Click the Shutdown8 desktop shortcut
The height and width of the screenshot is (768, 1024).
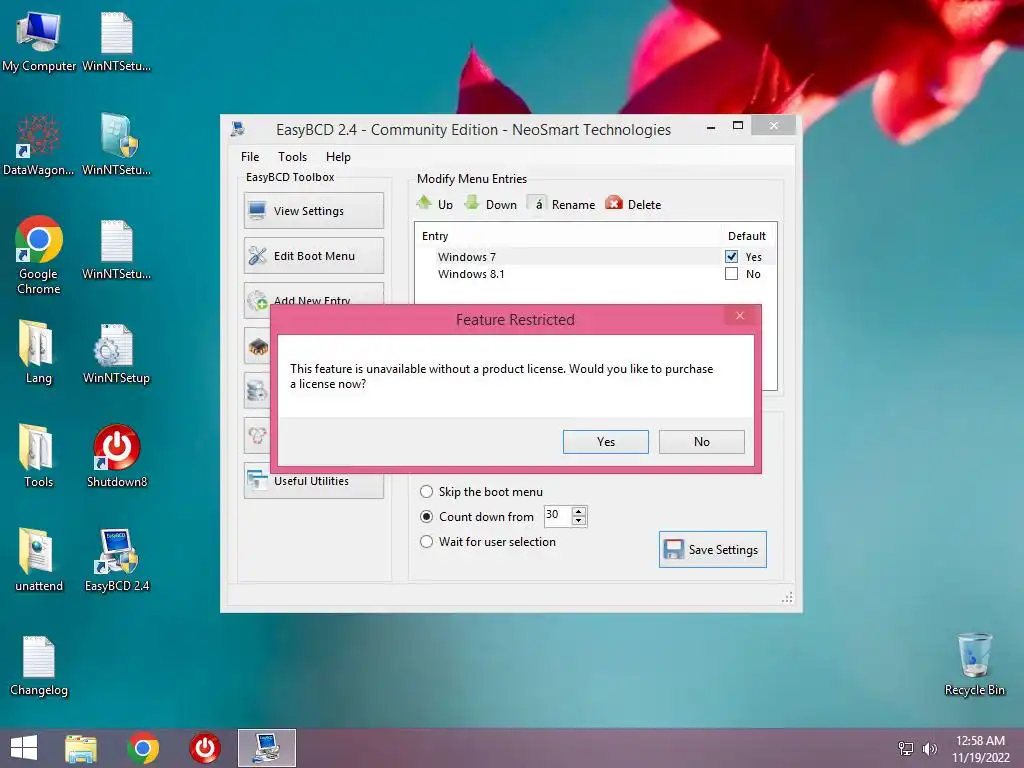point(116,455)
